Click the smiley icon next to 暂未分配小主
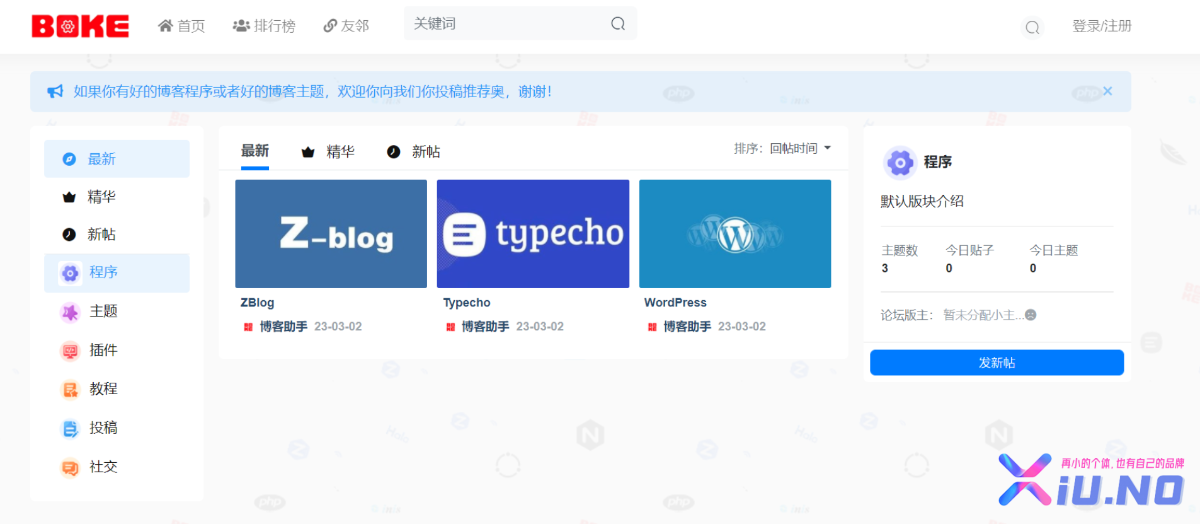Screen dimensions: 1200x524 tap(1031, 315)
